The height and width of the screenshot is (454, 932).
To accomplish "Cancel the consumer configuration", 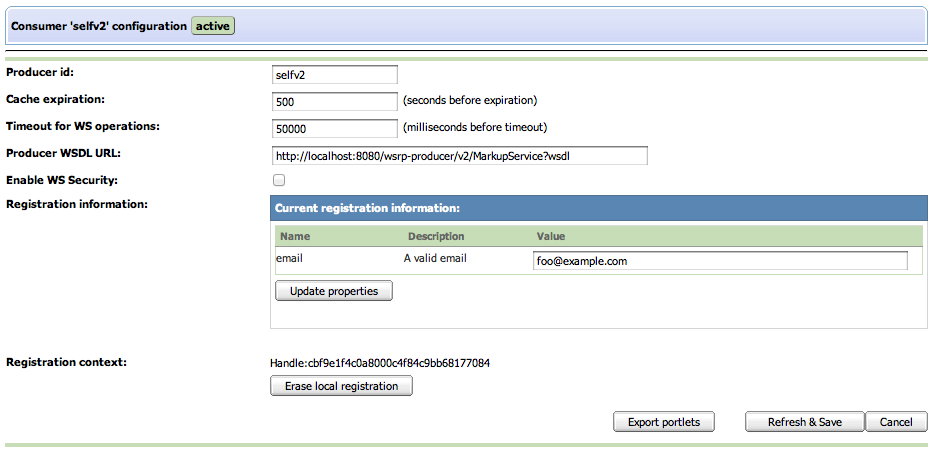I will click(896, 422).
